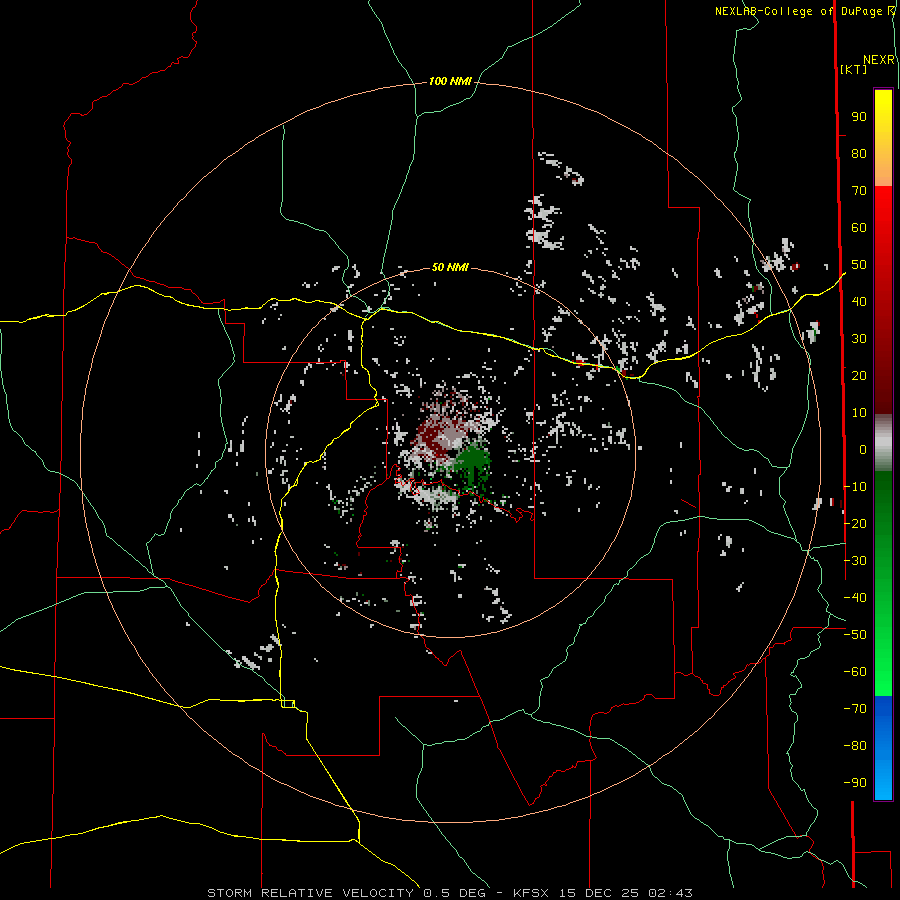The image size is (900, 900).
Task: Click the positive 20 scale value
Action: click(x=859, y=375)
